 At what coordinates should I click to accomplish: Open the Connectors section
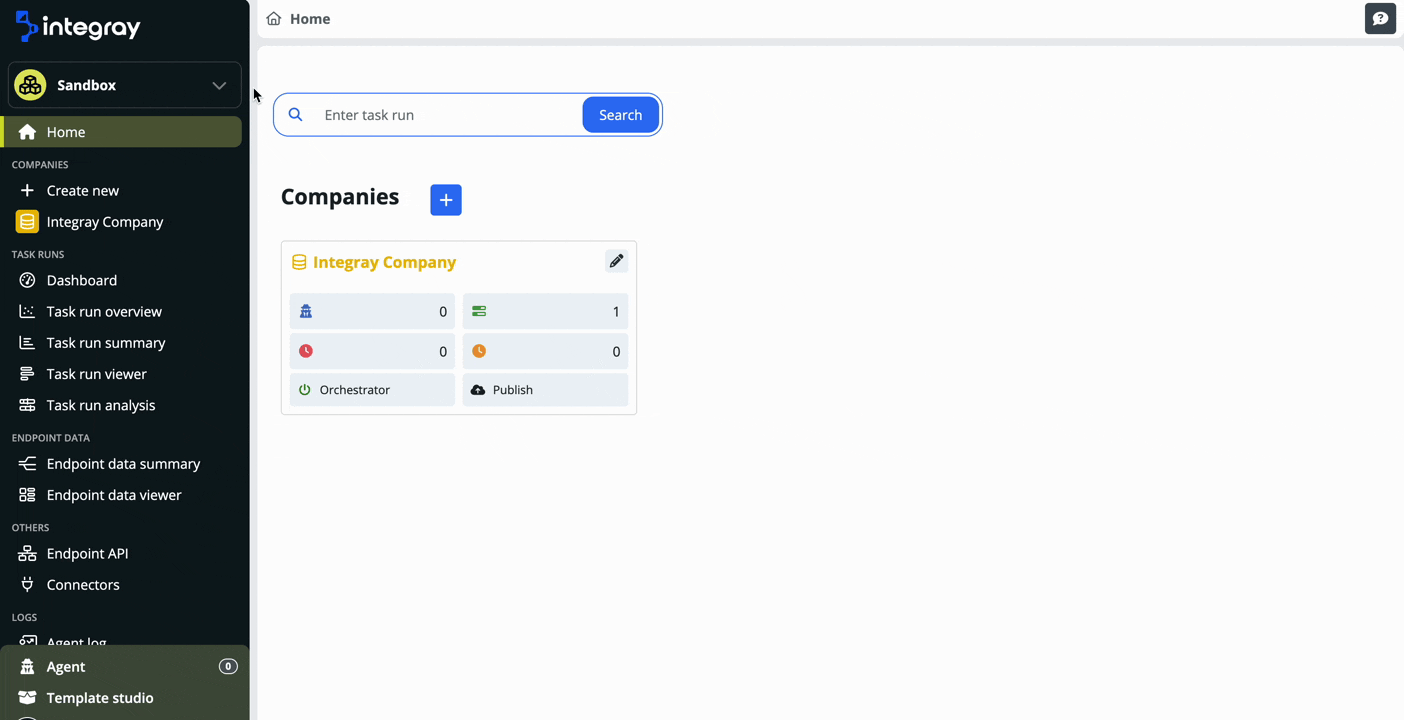(82, 584)
